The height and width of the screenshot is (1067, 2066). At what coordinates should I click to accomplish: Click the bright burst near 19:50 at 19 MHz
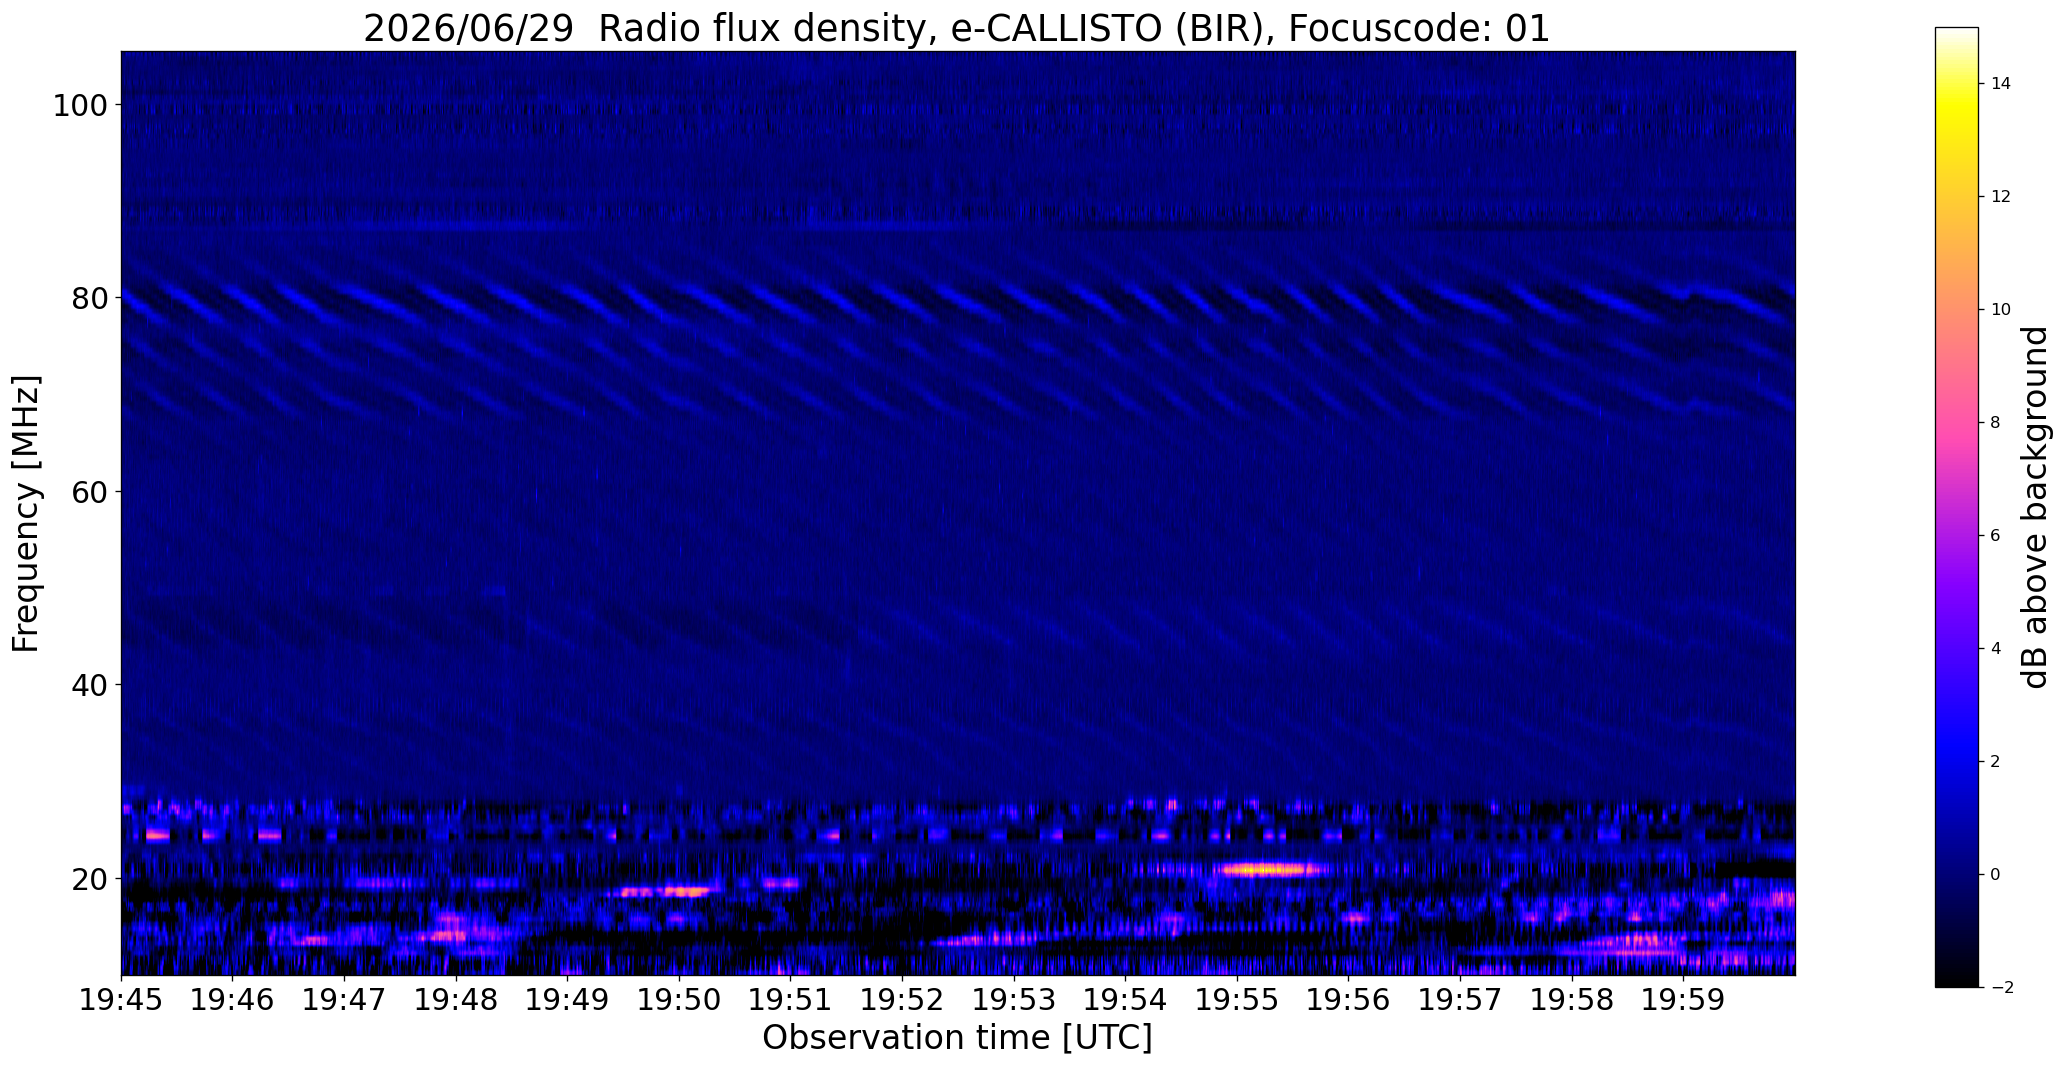(x=667, y=891)
